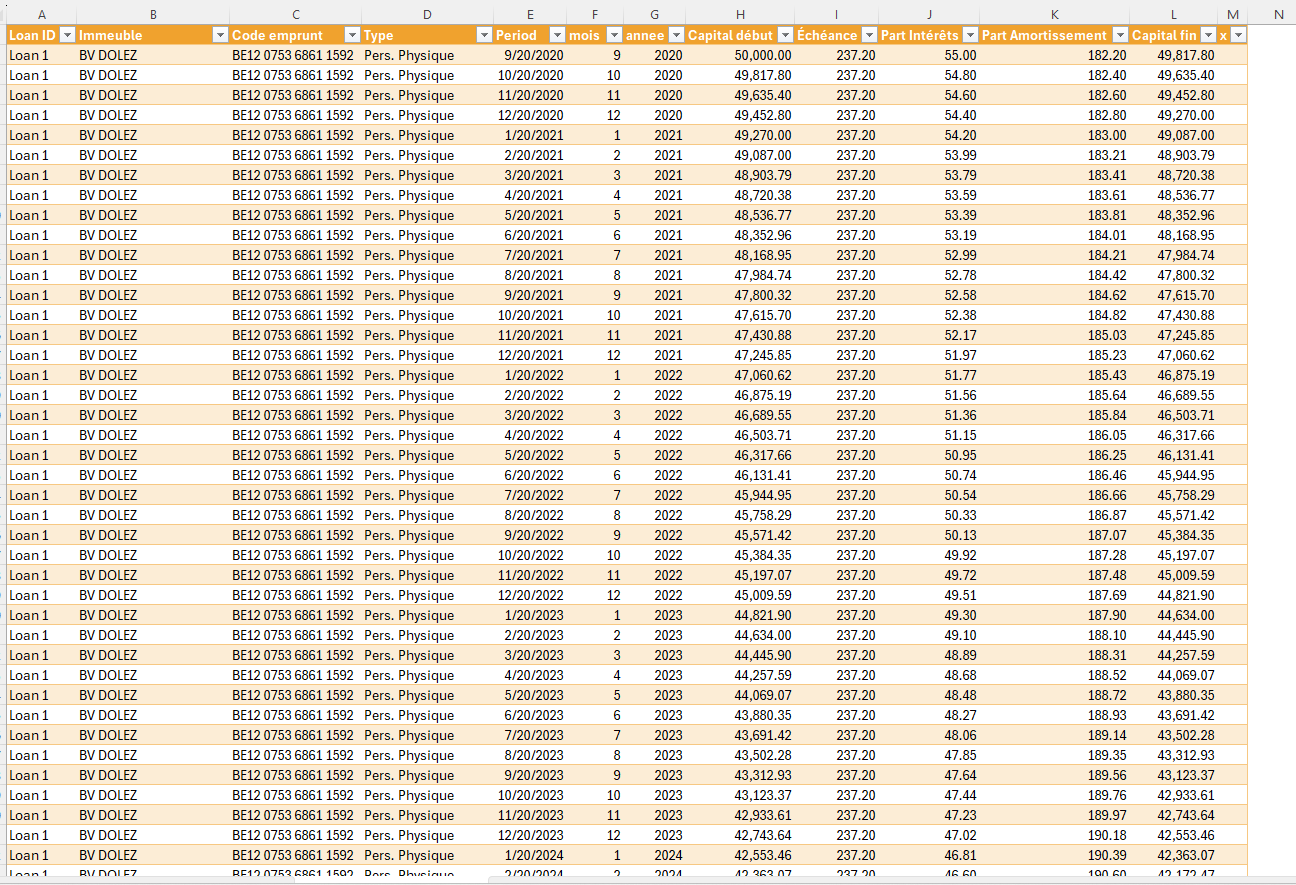Screen dimensions: 1296x885
Task: Click Part Amortissement cell 183.00
Action: (x=1054, y=135)
